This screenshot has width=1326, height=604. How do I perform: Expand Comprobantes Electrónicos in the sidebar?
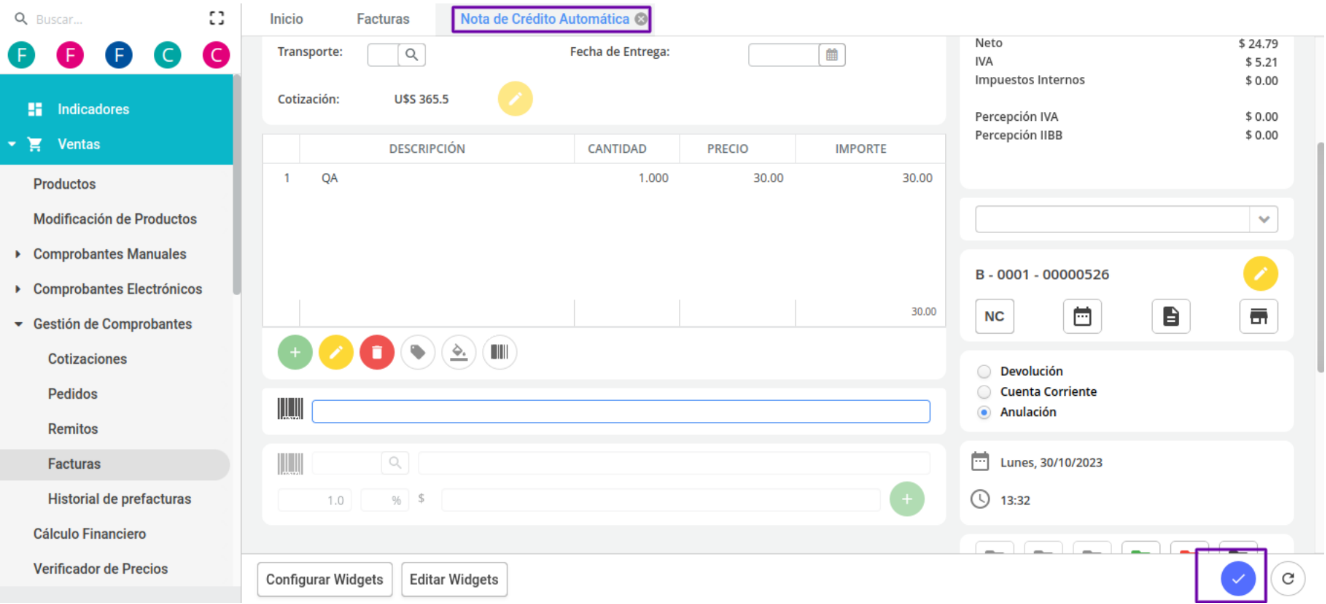pos(18,289)
